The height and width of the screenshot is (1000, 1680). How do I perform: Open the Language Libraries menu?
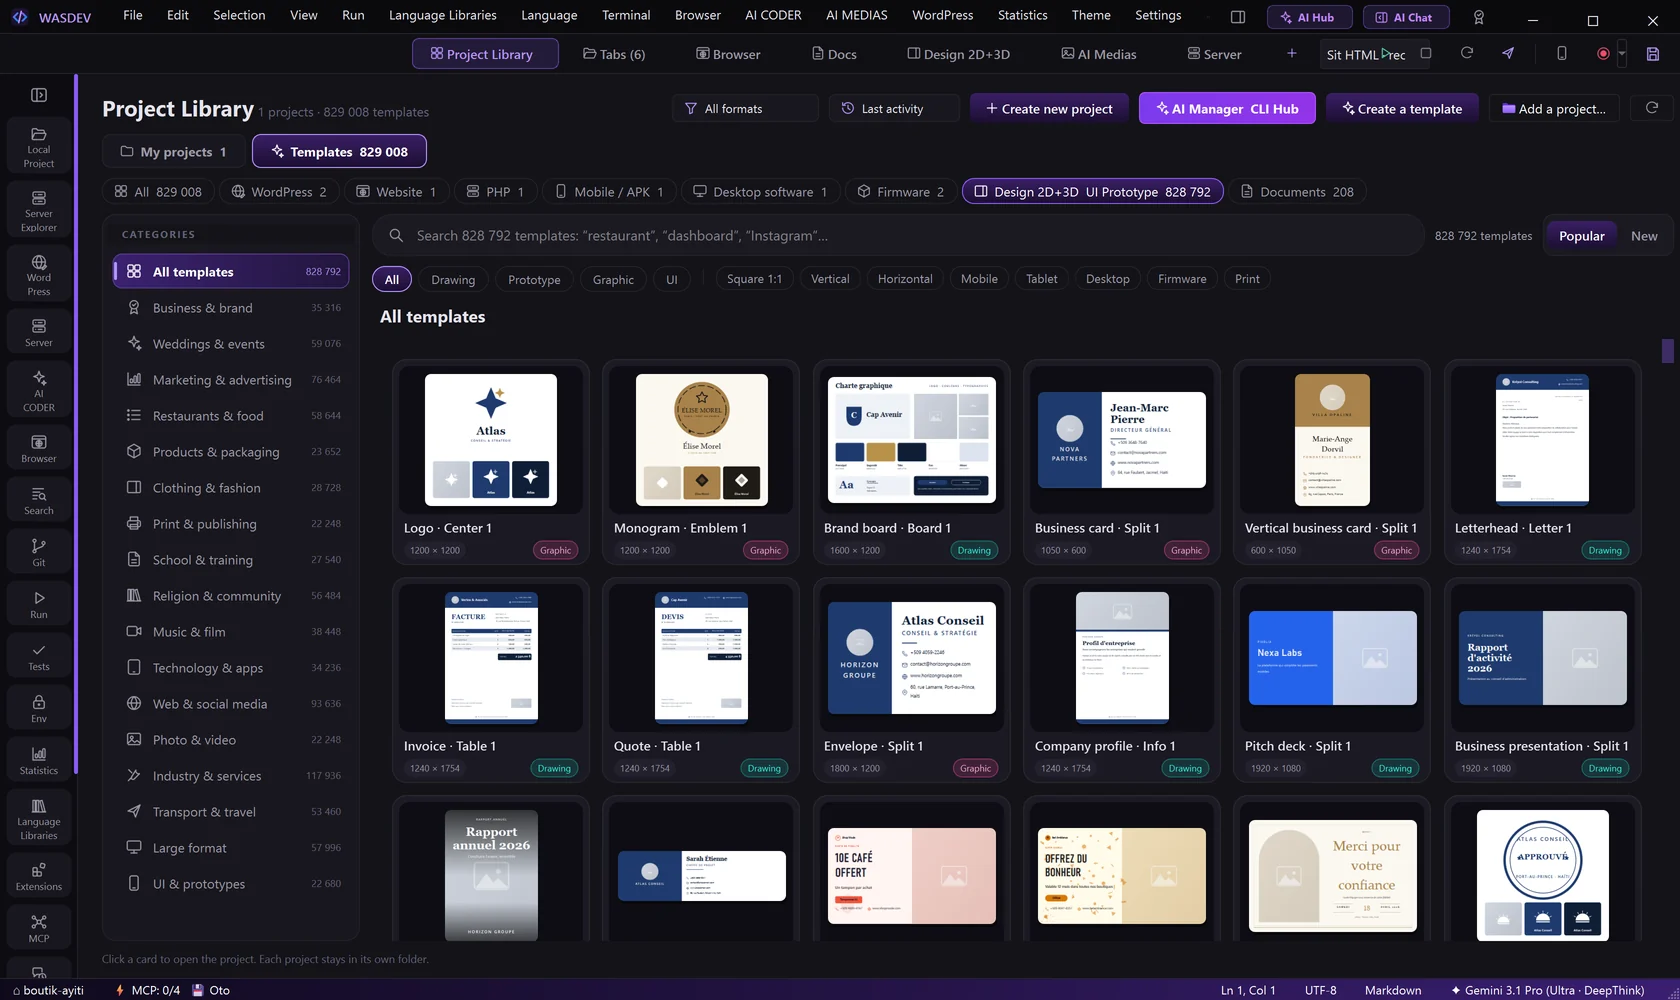tap(442, 15)
